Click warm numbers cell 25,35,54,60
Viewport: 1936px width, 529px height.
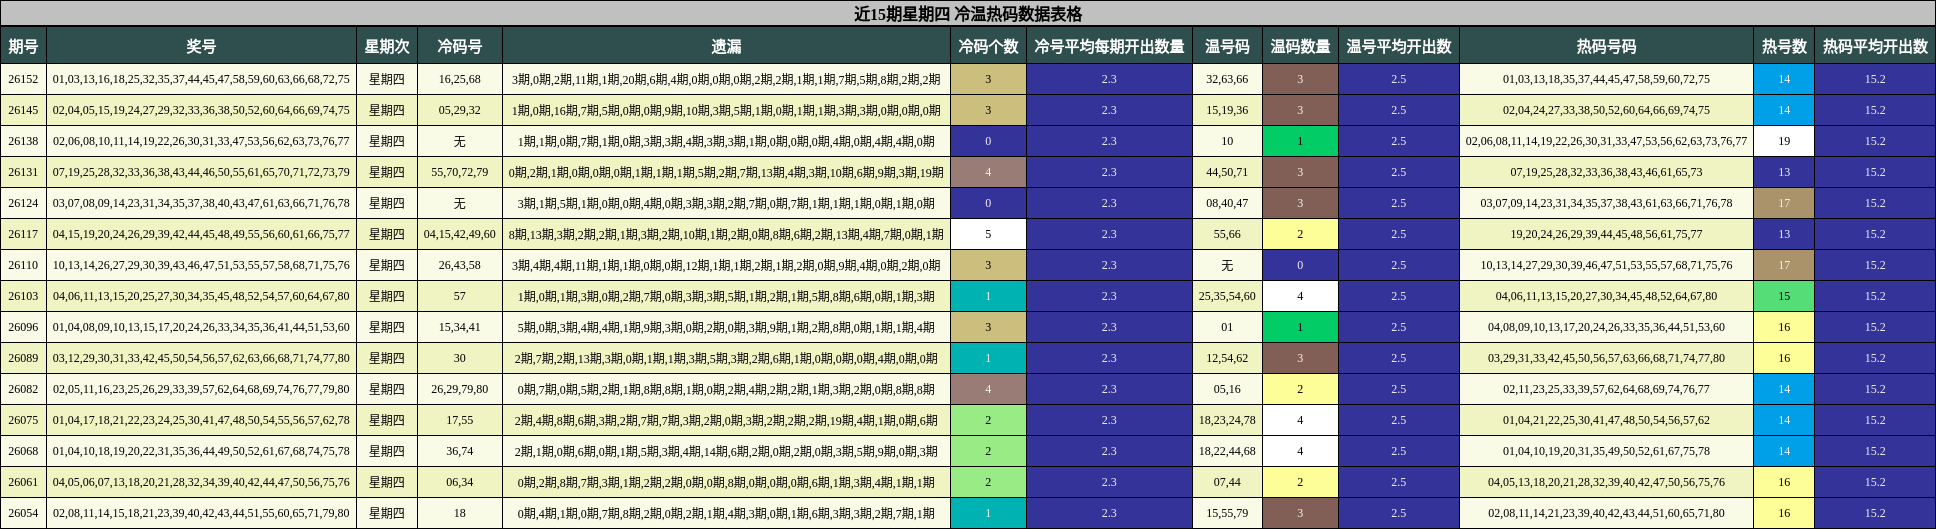point(1227,296)
